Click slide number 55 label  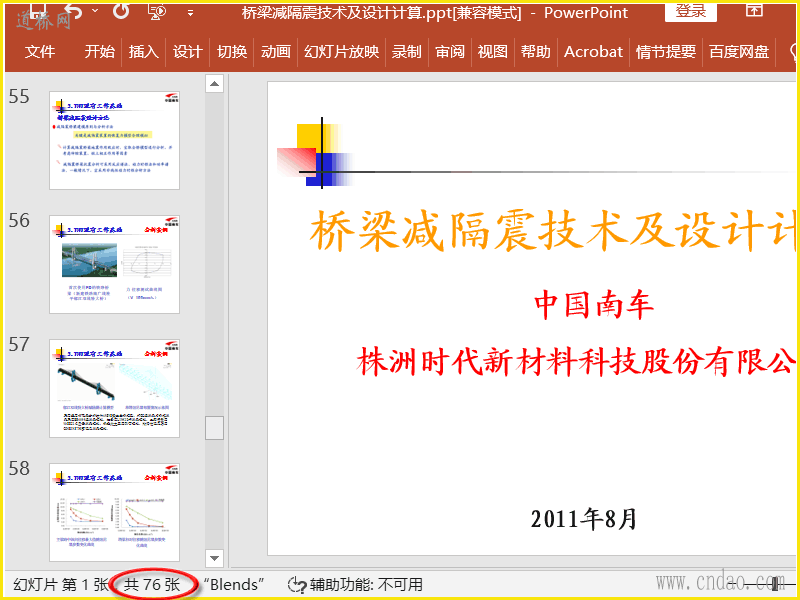pyautogui.click(x=19, y=96)
